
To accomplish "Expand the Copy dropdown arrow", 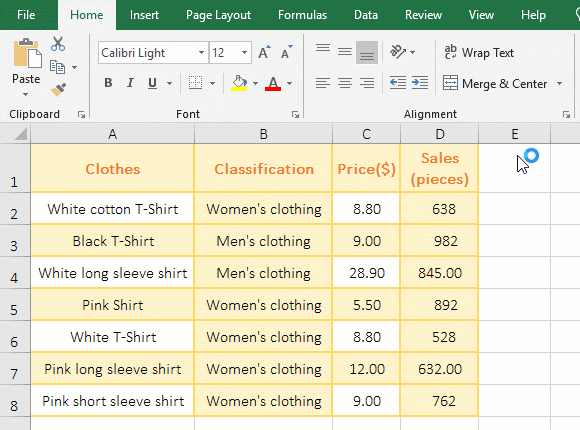I will (x=74, y=67).
